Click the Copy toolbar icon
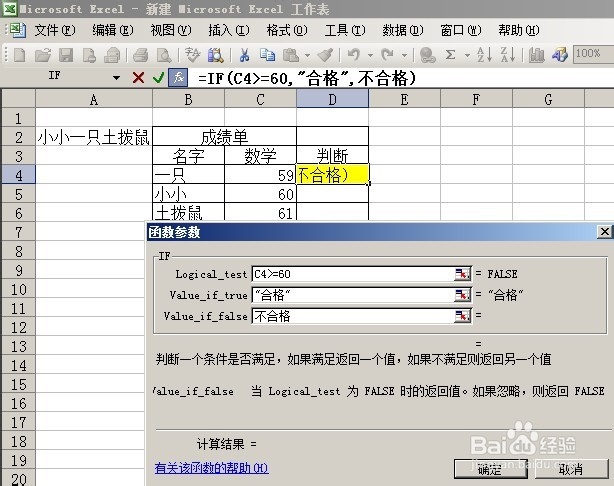Viewport: 614px width, 486px height. [x=267, y=55]
